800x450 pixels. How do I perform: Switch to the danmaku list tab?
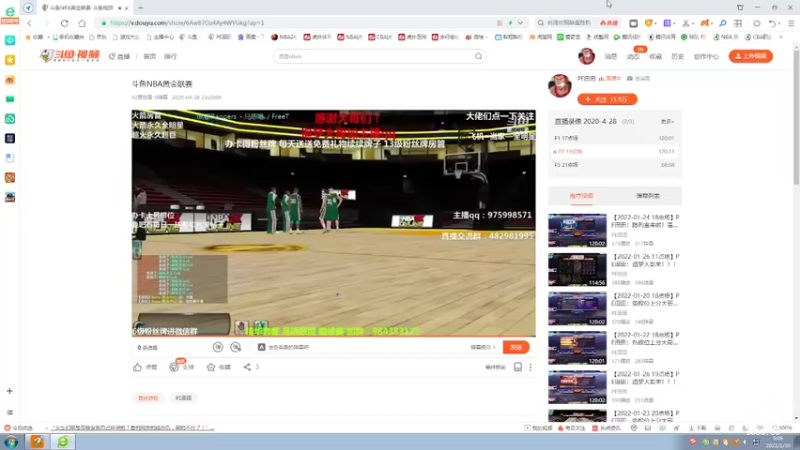tap(648, 196)
